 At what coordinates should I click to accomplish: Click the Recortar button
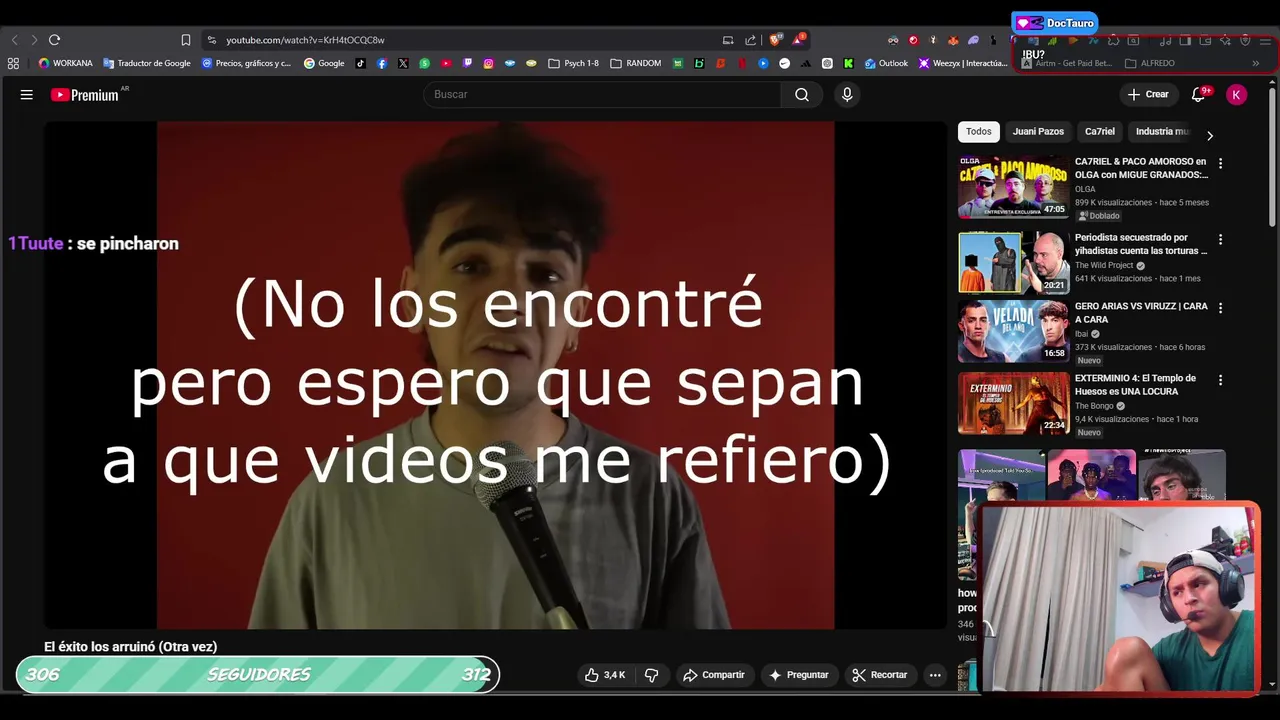880,675
